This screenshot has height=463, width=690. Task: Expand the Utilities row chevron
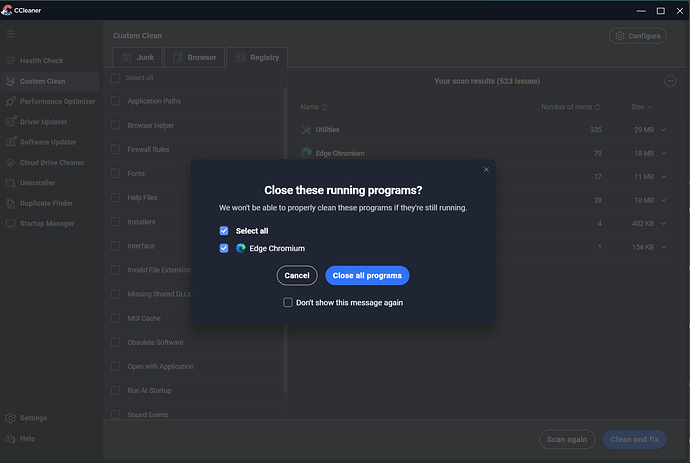[x=664, y=130]
